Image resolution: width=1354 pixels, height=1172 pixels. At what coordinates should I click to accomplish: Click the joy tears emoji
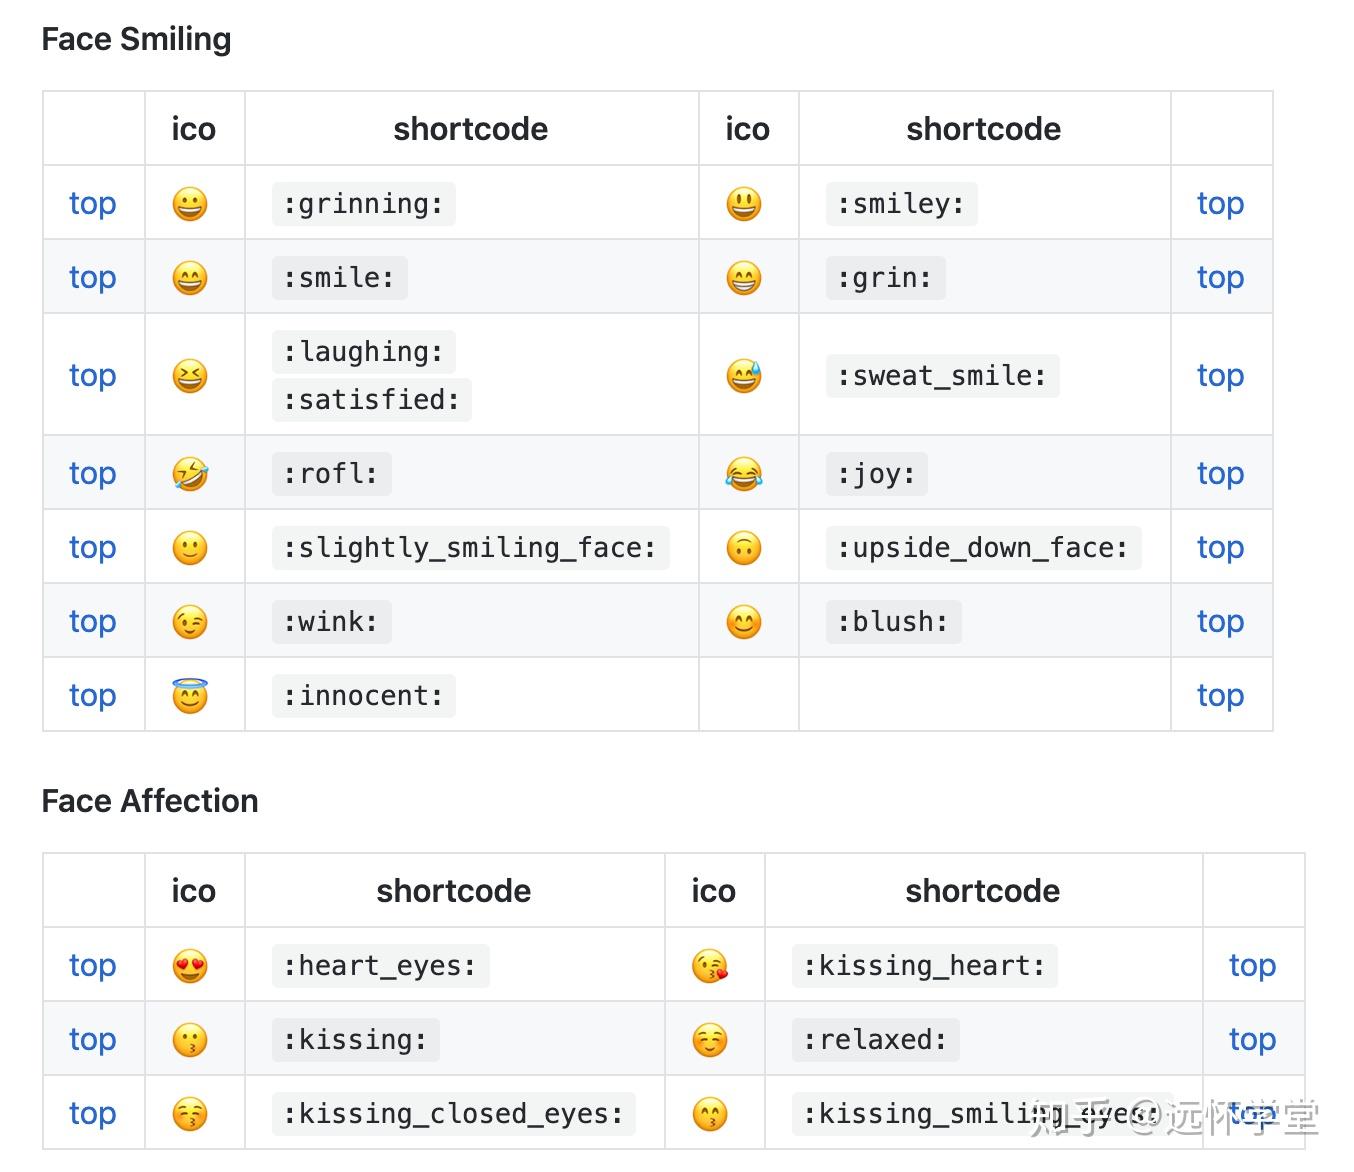pyautogui.click(x=743, y=474)
